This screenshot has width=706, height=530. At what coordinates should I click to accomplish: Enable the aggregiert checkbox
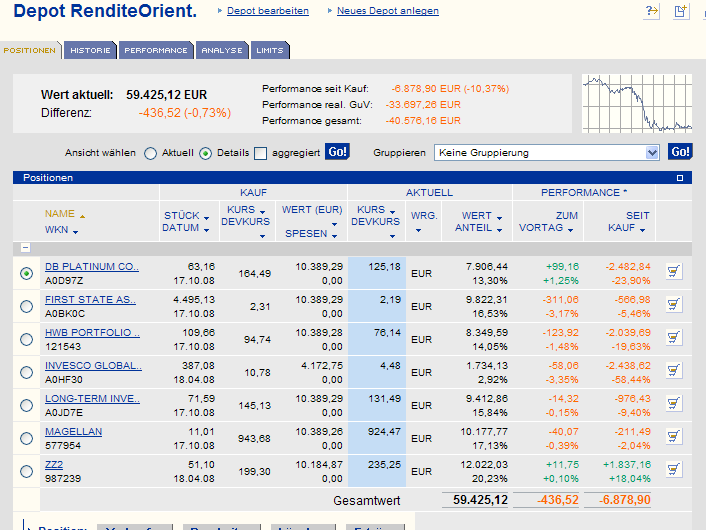pyautogui.click(x=261, y=153)
